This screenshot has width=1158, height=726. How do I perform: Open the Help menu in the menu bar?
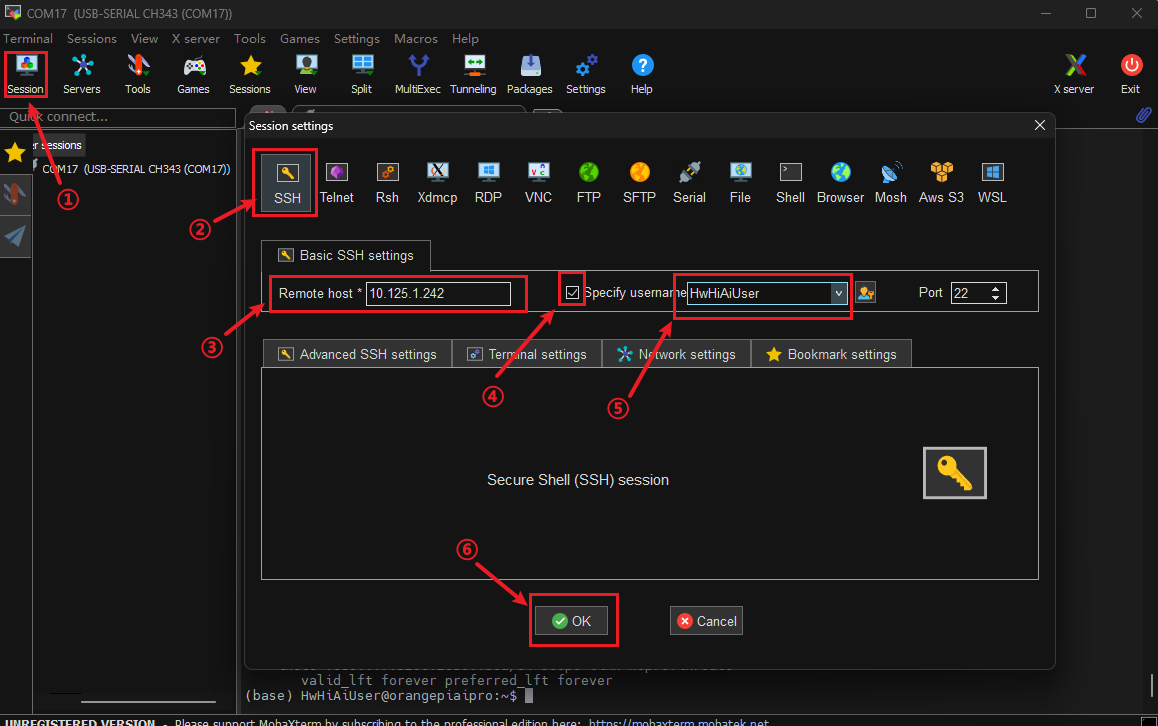(465, 38)
